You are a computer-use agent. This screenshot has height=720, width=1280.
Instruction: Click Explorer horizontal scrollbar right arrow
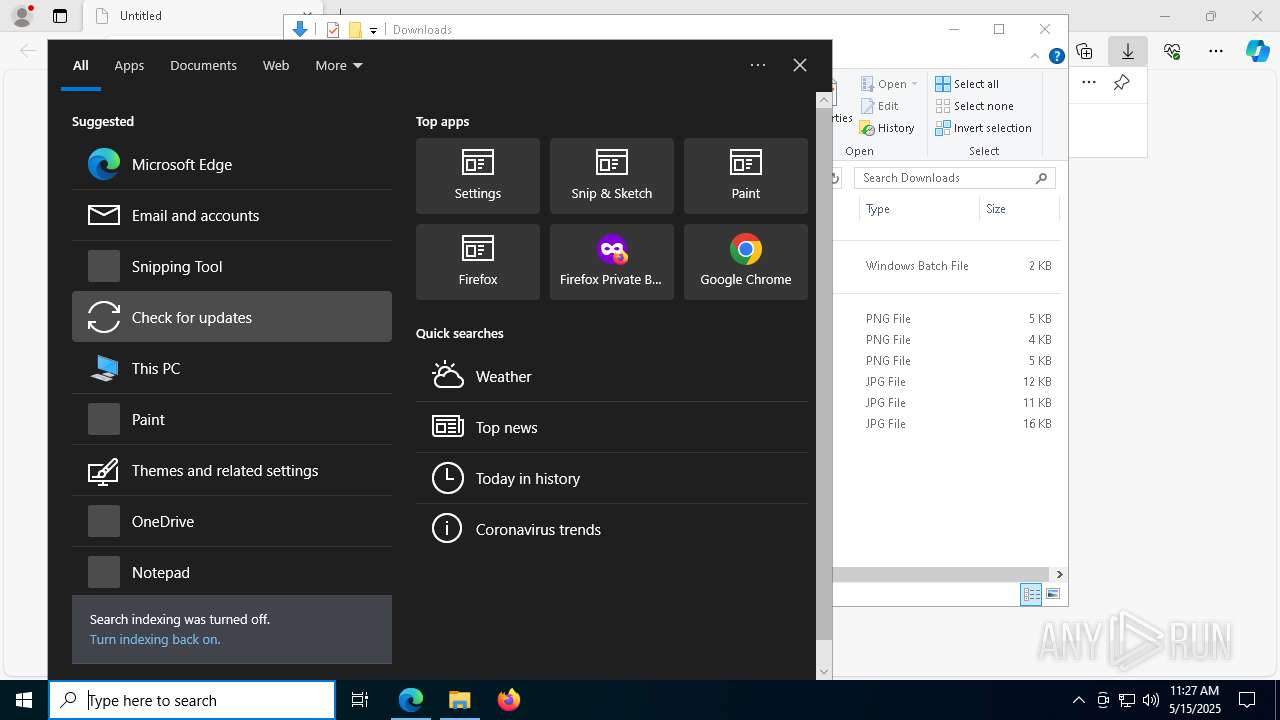click(x=1059, y=574)
